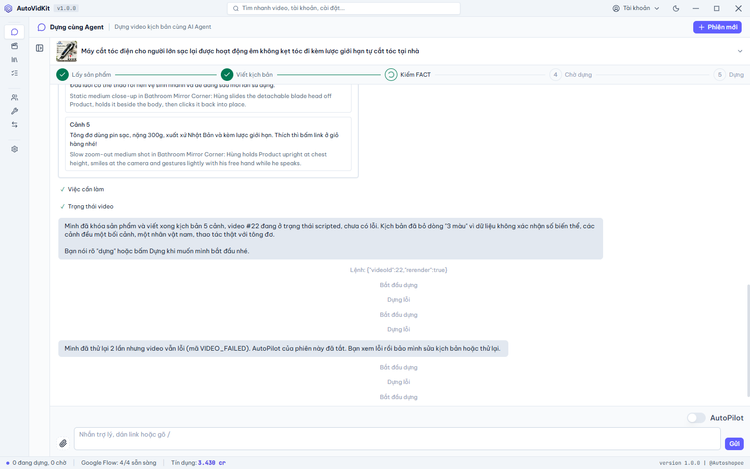Open the swap arrows sidebar icon

click(x=14, y=125)
